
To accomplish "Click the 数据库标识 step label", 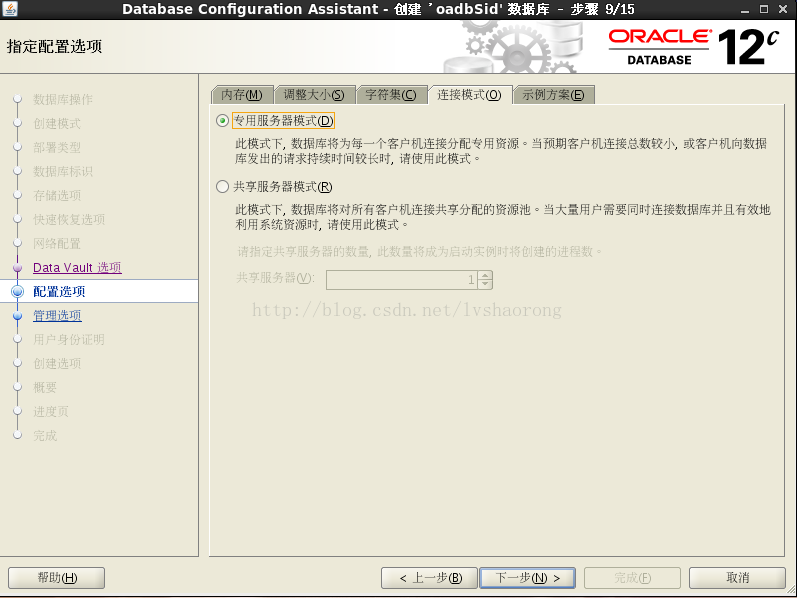I will click(63, 171).
